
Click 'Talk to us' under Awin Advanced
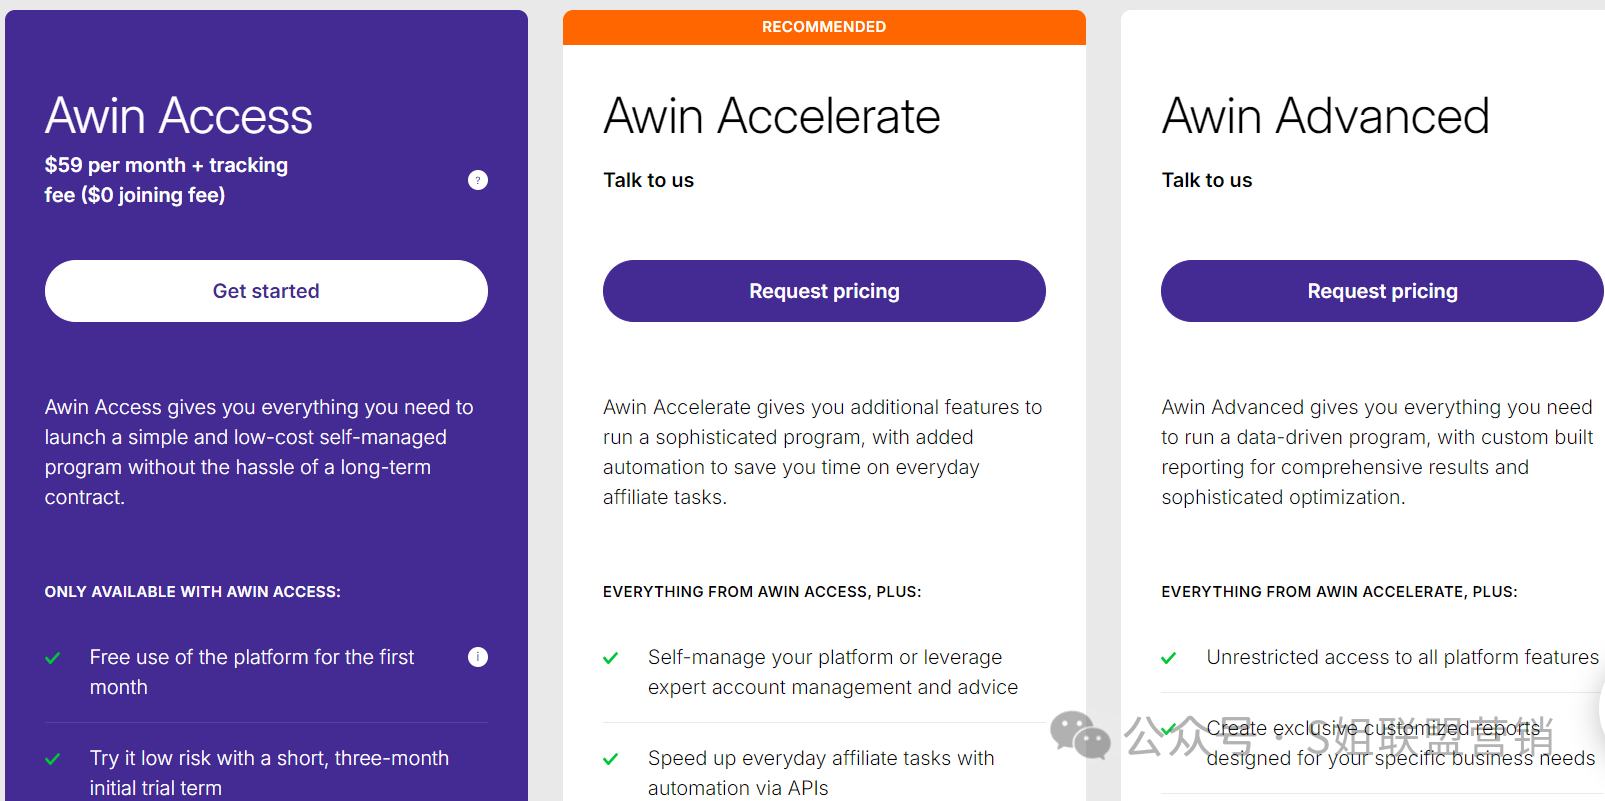coord(1207,180)
